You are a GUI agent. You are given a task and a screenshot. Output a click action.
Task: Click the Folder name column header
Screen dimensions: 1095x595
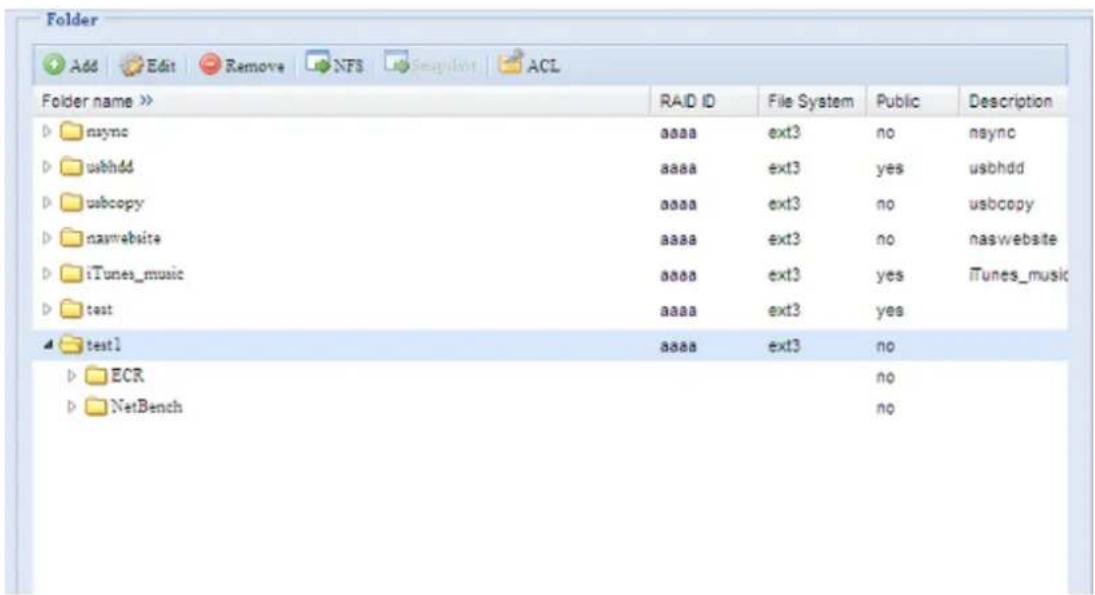point(96,102)
